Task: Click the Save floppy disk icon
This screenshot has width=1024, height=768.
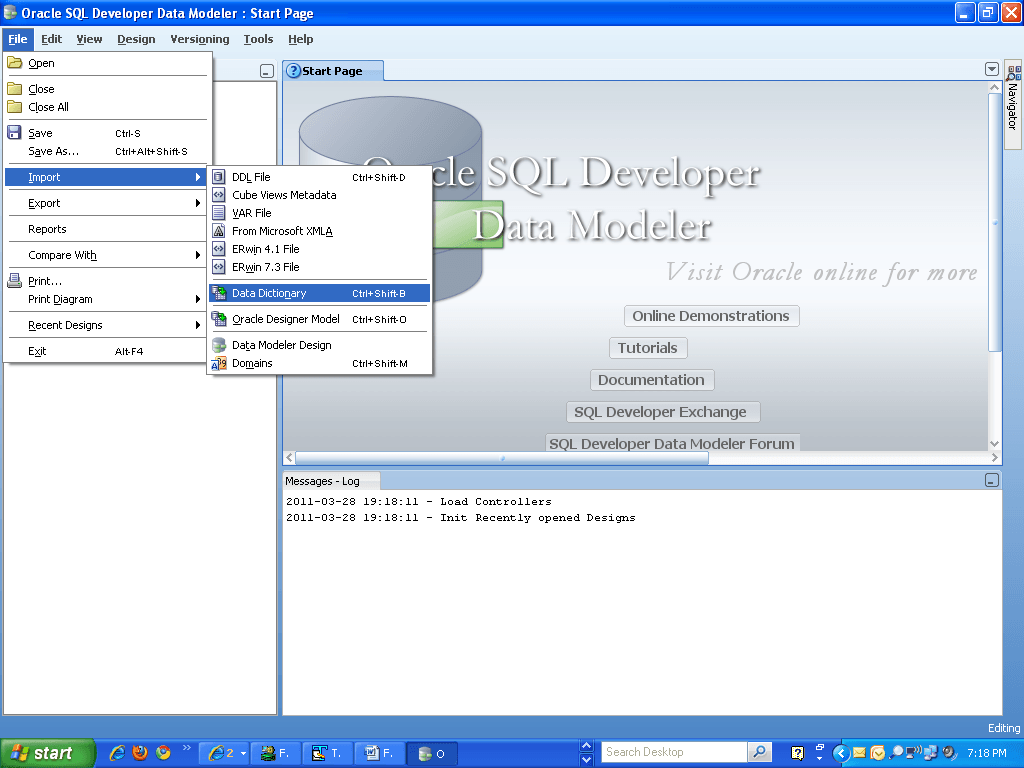Action: [x=14, y=133]
